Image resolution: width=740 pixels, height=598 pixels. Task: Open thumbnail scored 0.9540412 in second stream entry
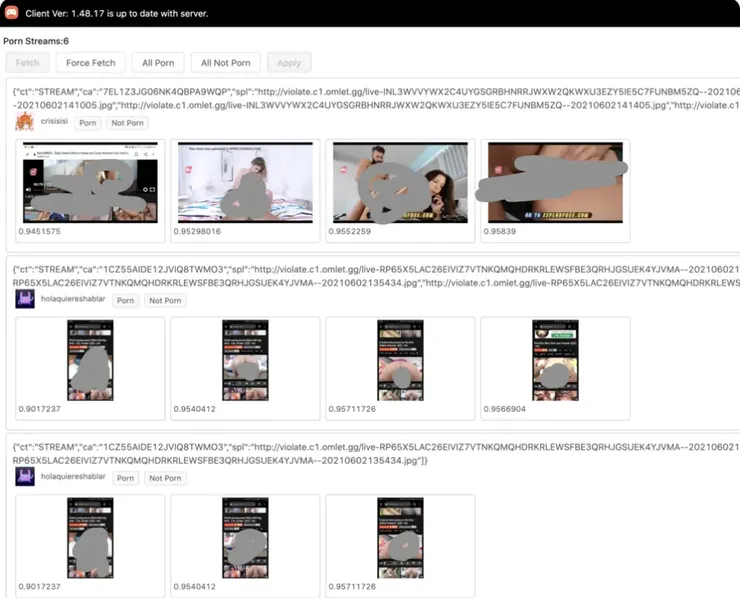pyautogui.click(x=245, y=360)
